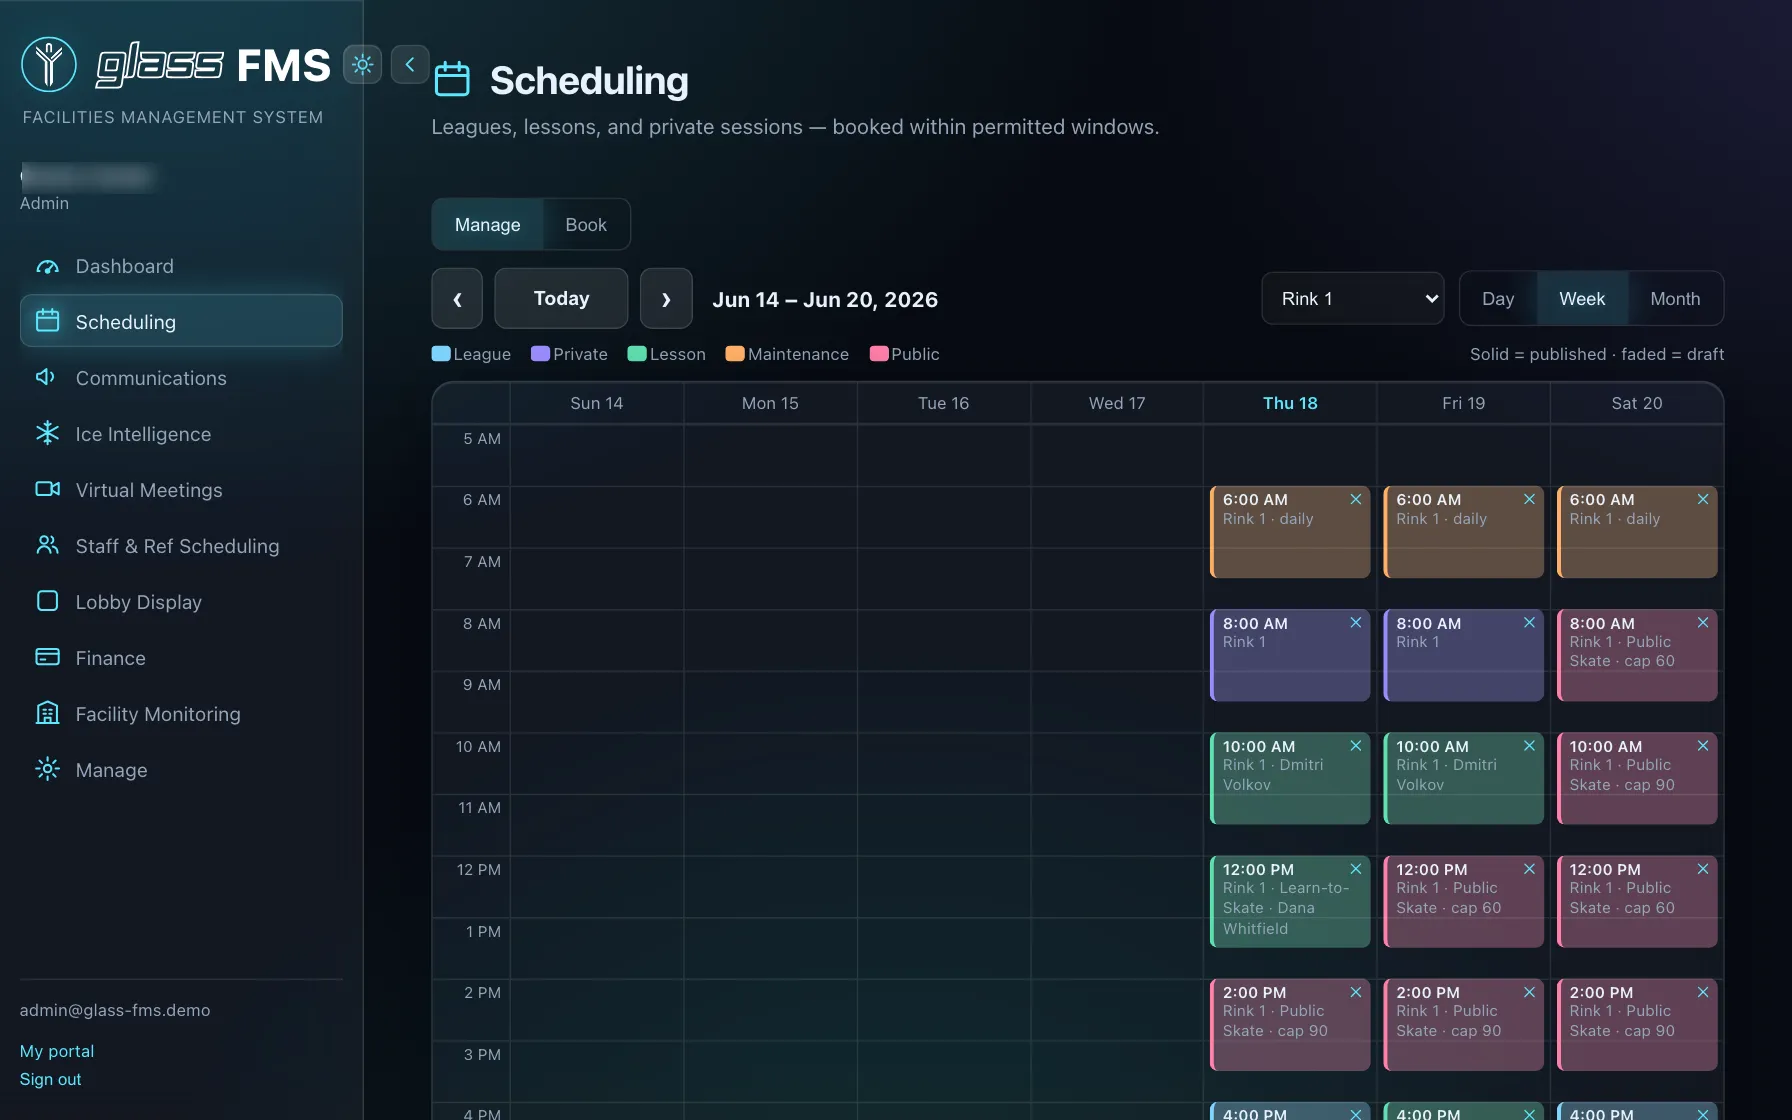The height and width of the screenshot is (1120, 1792).
Task: Click the orange Maintenance legend swatch
Action: point(735,354)
